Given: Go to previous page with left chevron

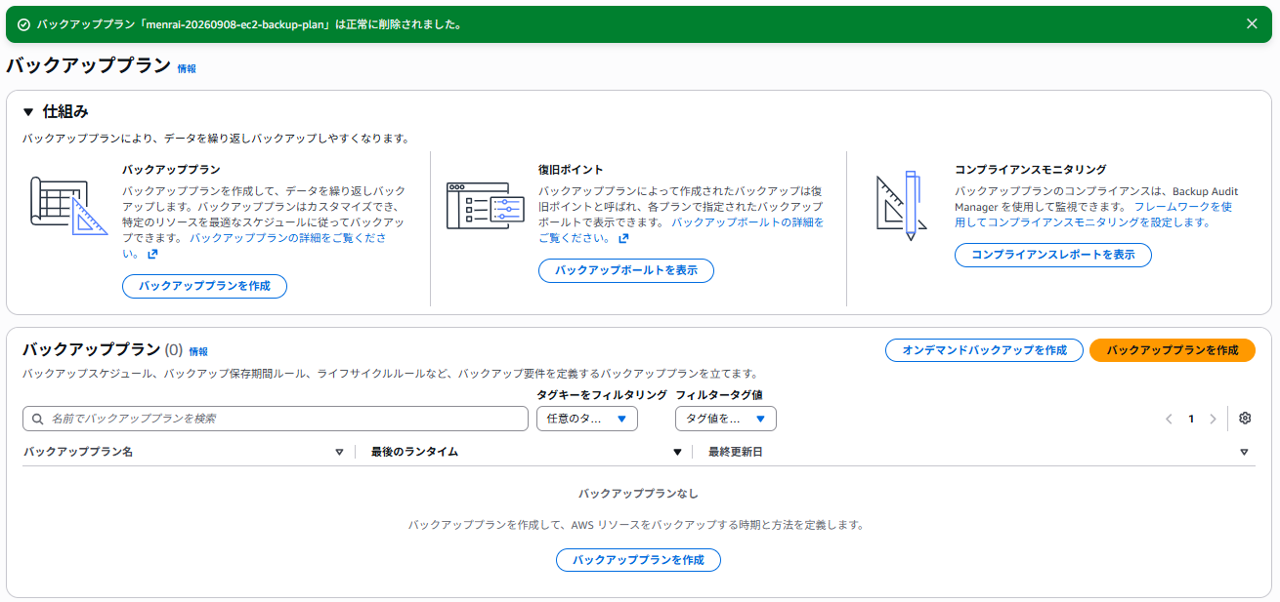Looking at the screenshot, I should pyautogui.click(x=1169, y=419).
